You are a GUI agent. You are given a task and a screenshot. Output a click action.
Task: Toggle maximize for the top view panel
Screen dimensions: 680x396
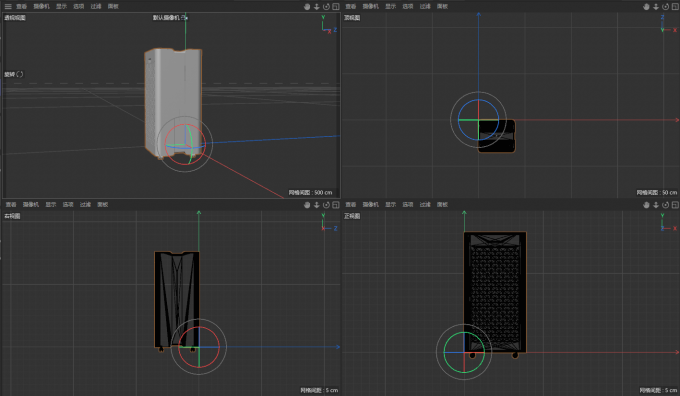tap(675, 7)
